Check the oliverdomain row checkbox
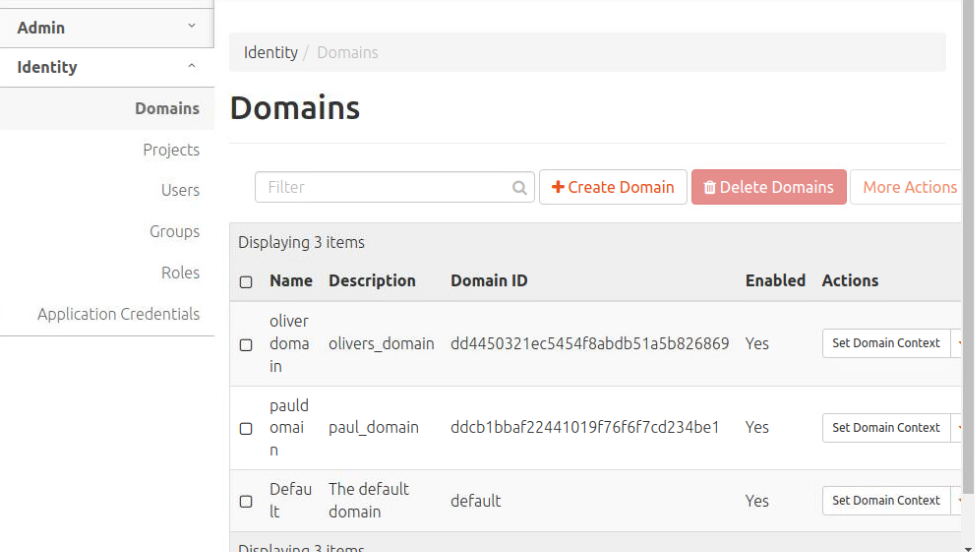975x552 pixels. (246, 345)
